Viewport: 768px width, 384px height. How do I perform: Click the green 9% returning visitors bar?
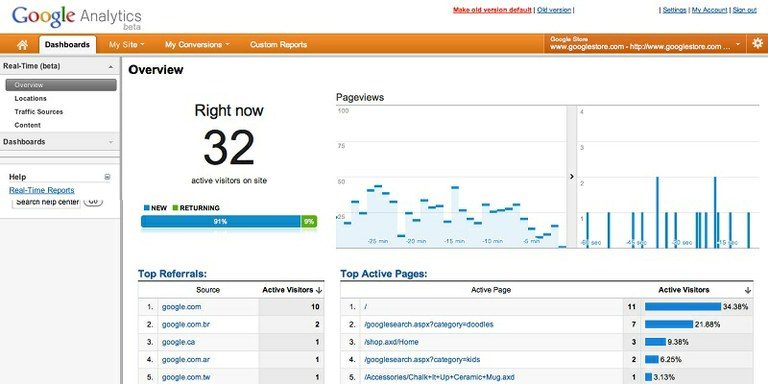point(309,221)
